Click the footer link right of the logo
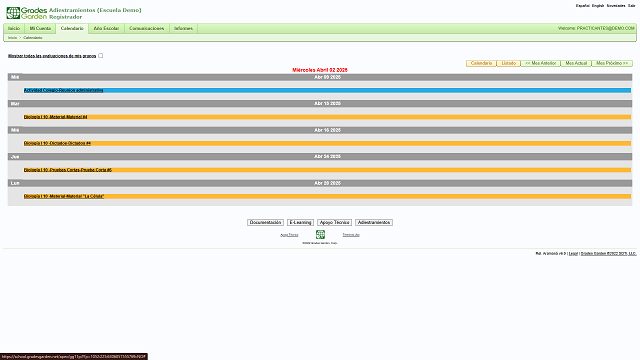Viewport: 640px width, 360px height. [351, 235]
